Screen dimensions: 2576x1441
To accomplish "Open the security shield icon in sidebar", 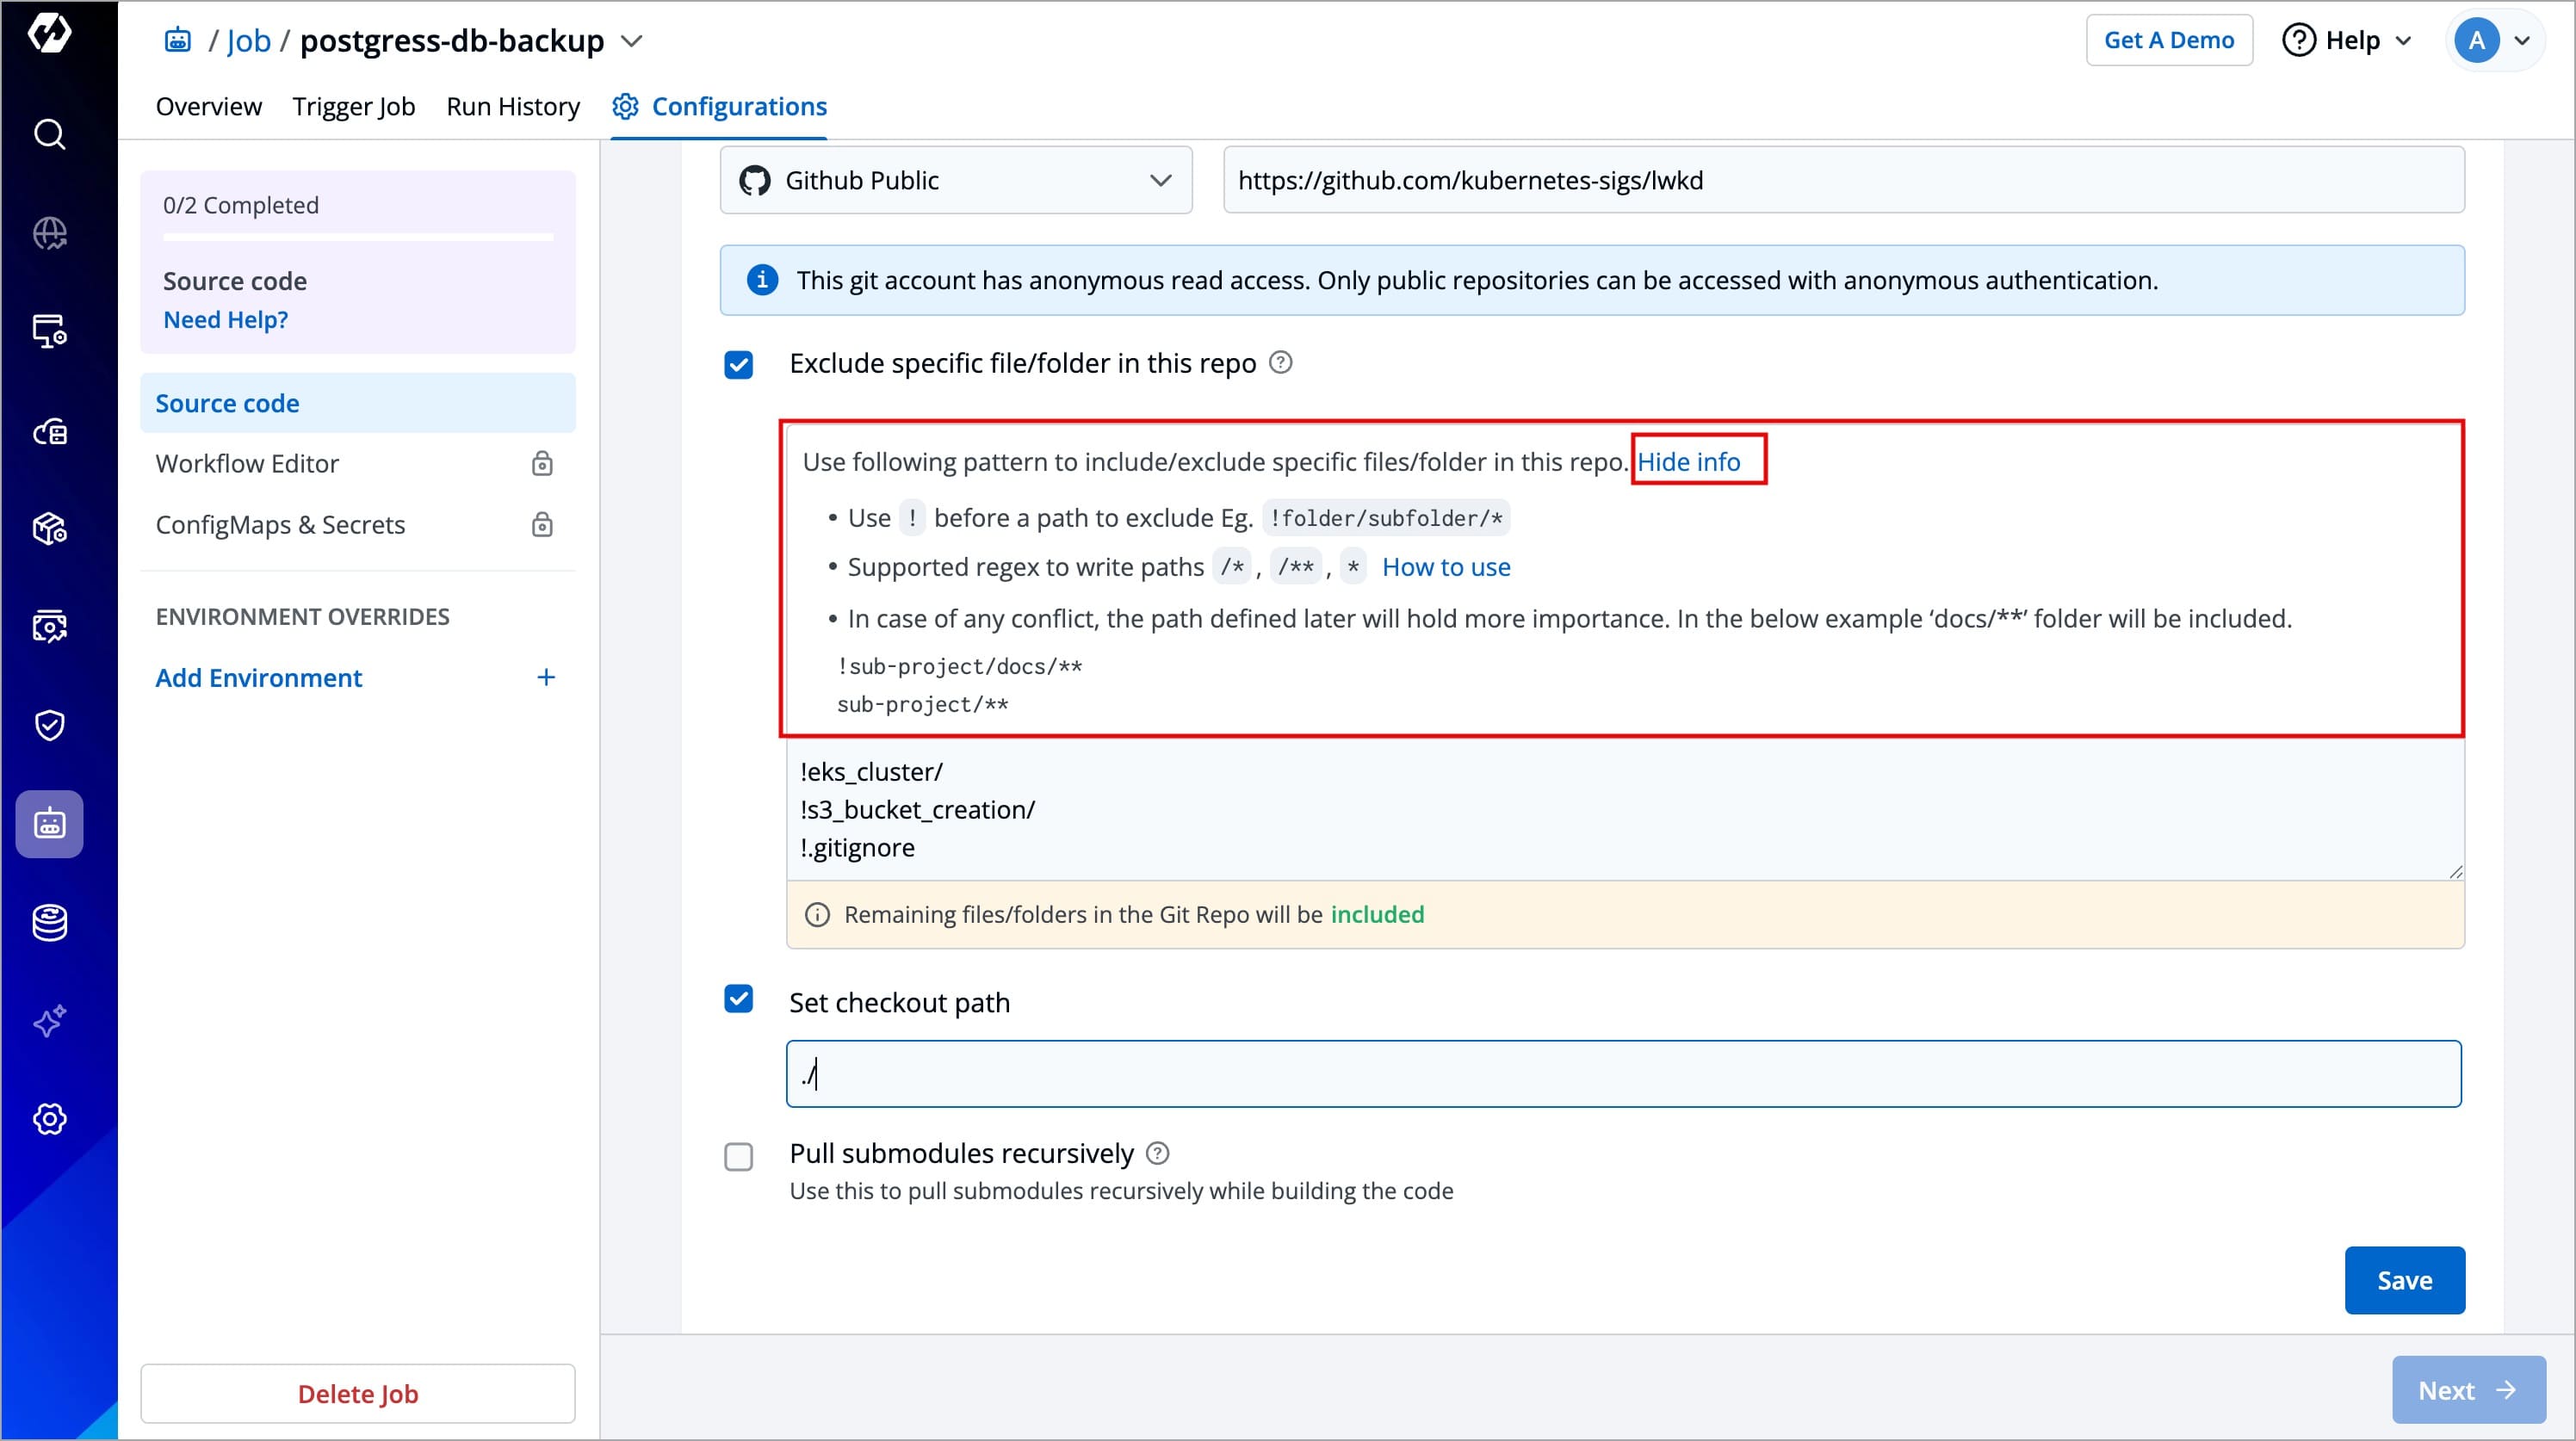I will 49,725.
